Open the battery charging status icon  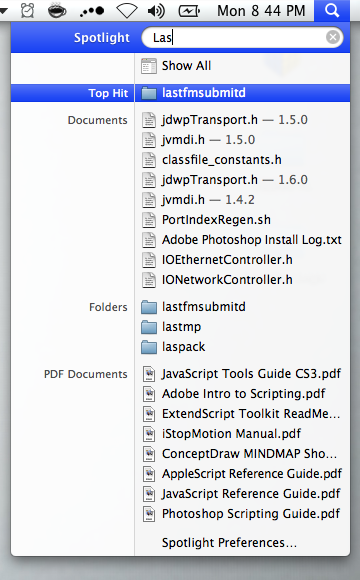point(189,11)
